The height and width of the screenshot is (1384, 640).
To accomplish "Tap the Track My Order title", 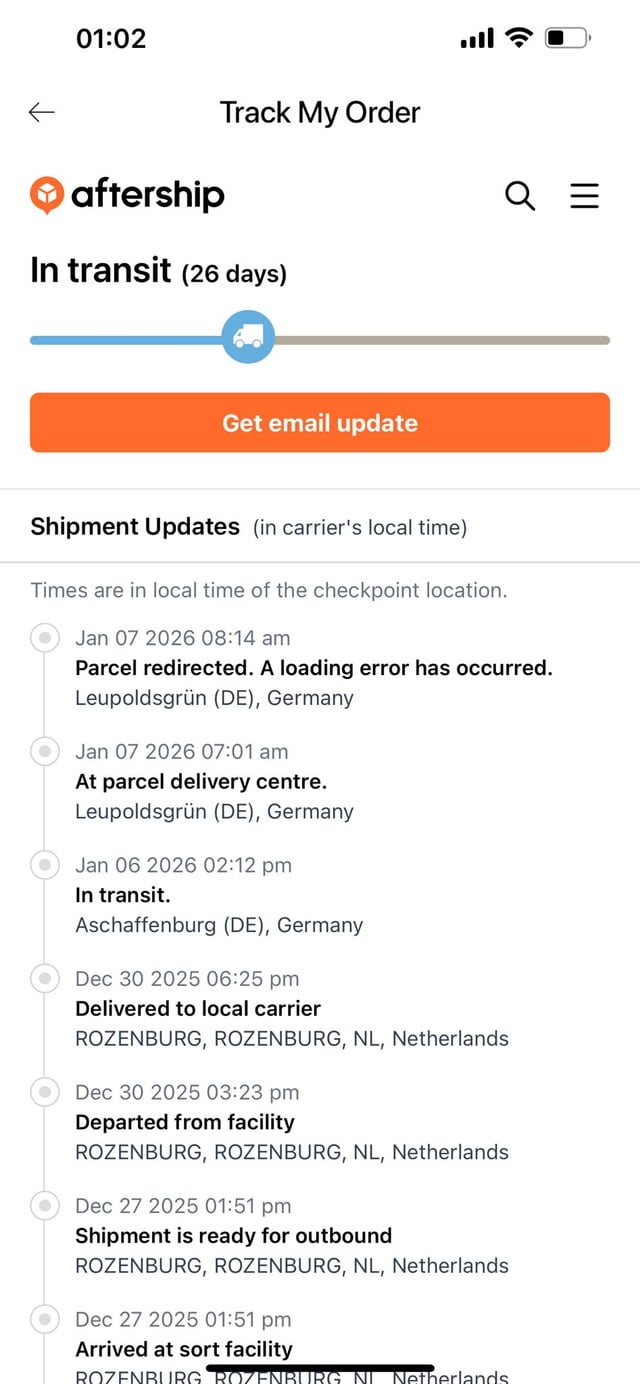I will (320, 113).
